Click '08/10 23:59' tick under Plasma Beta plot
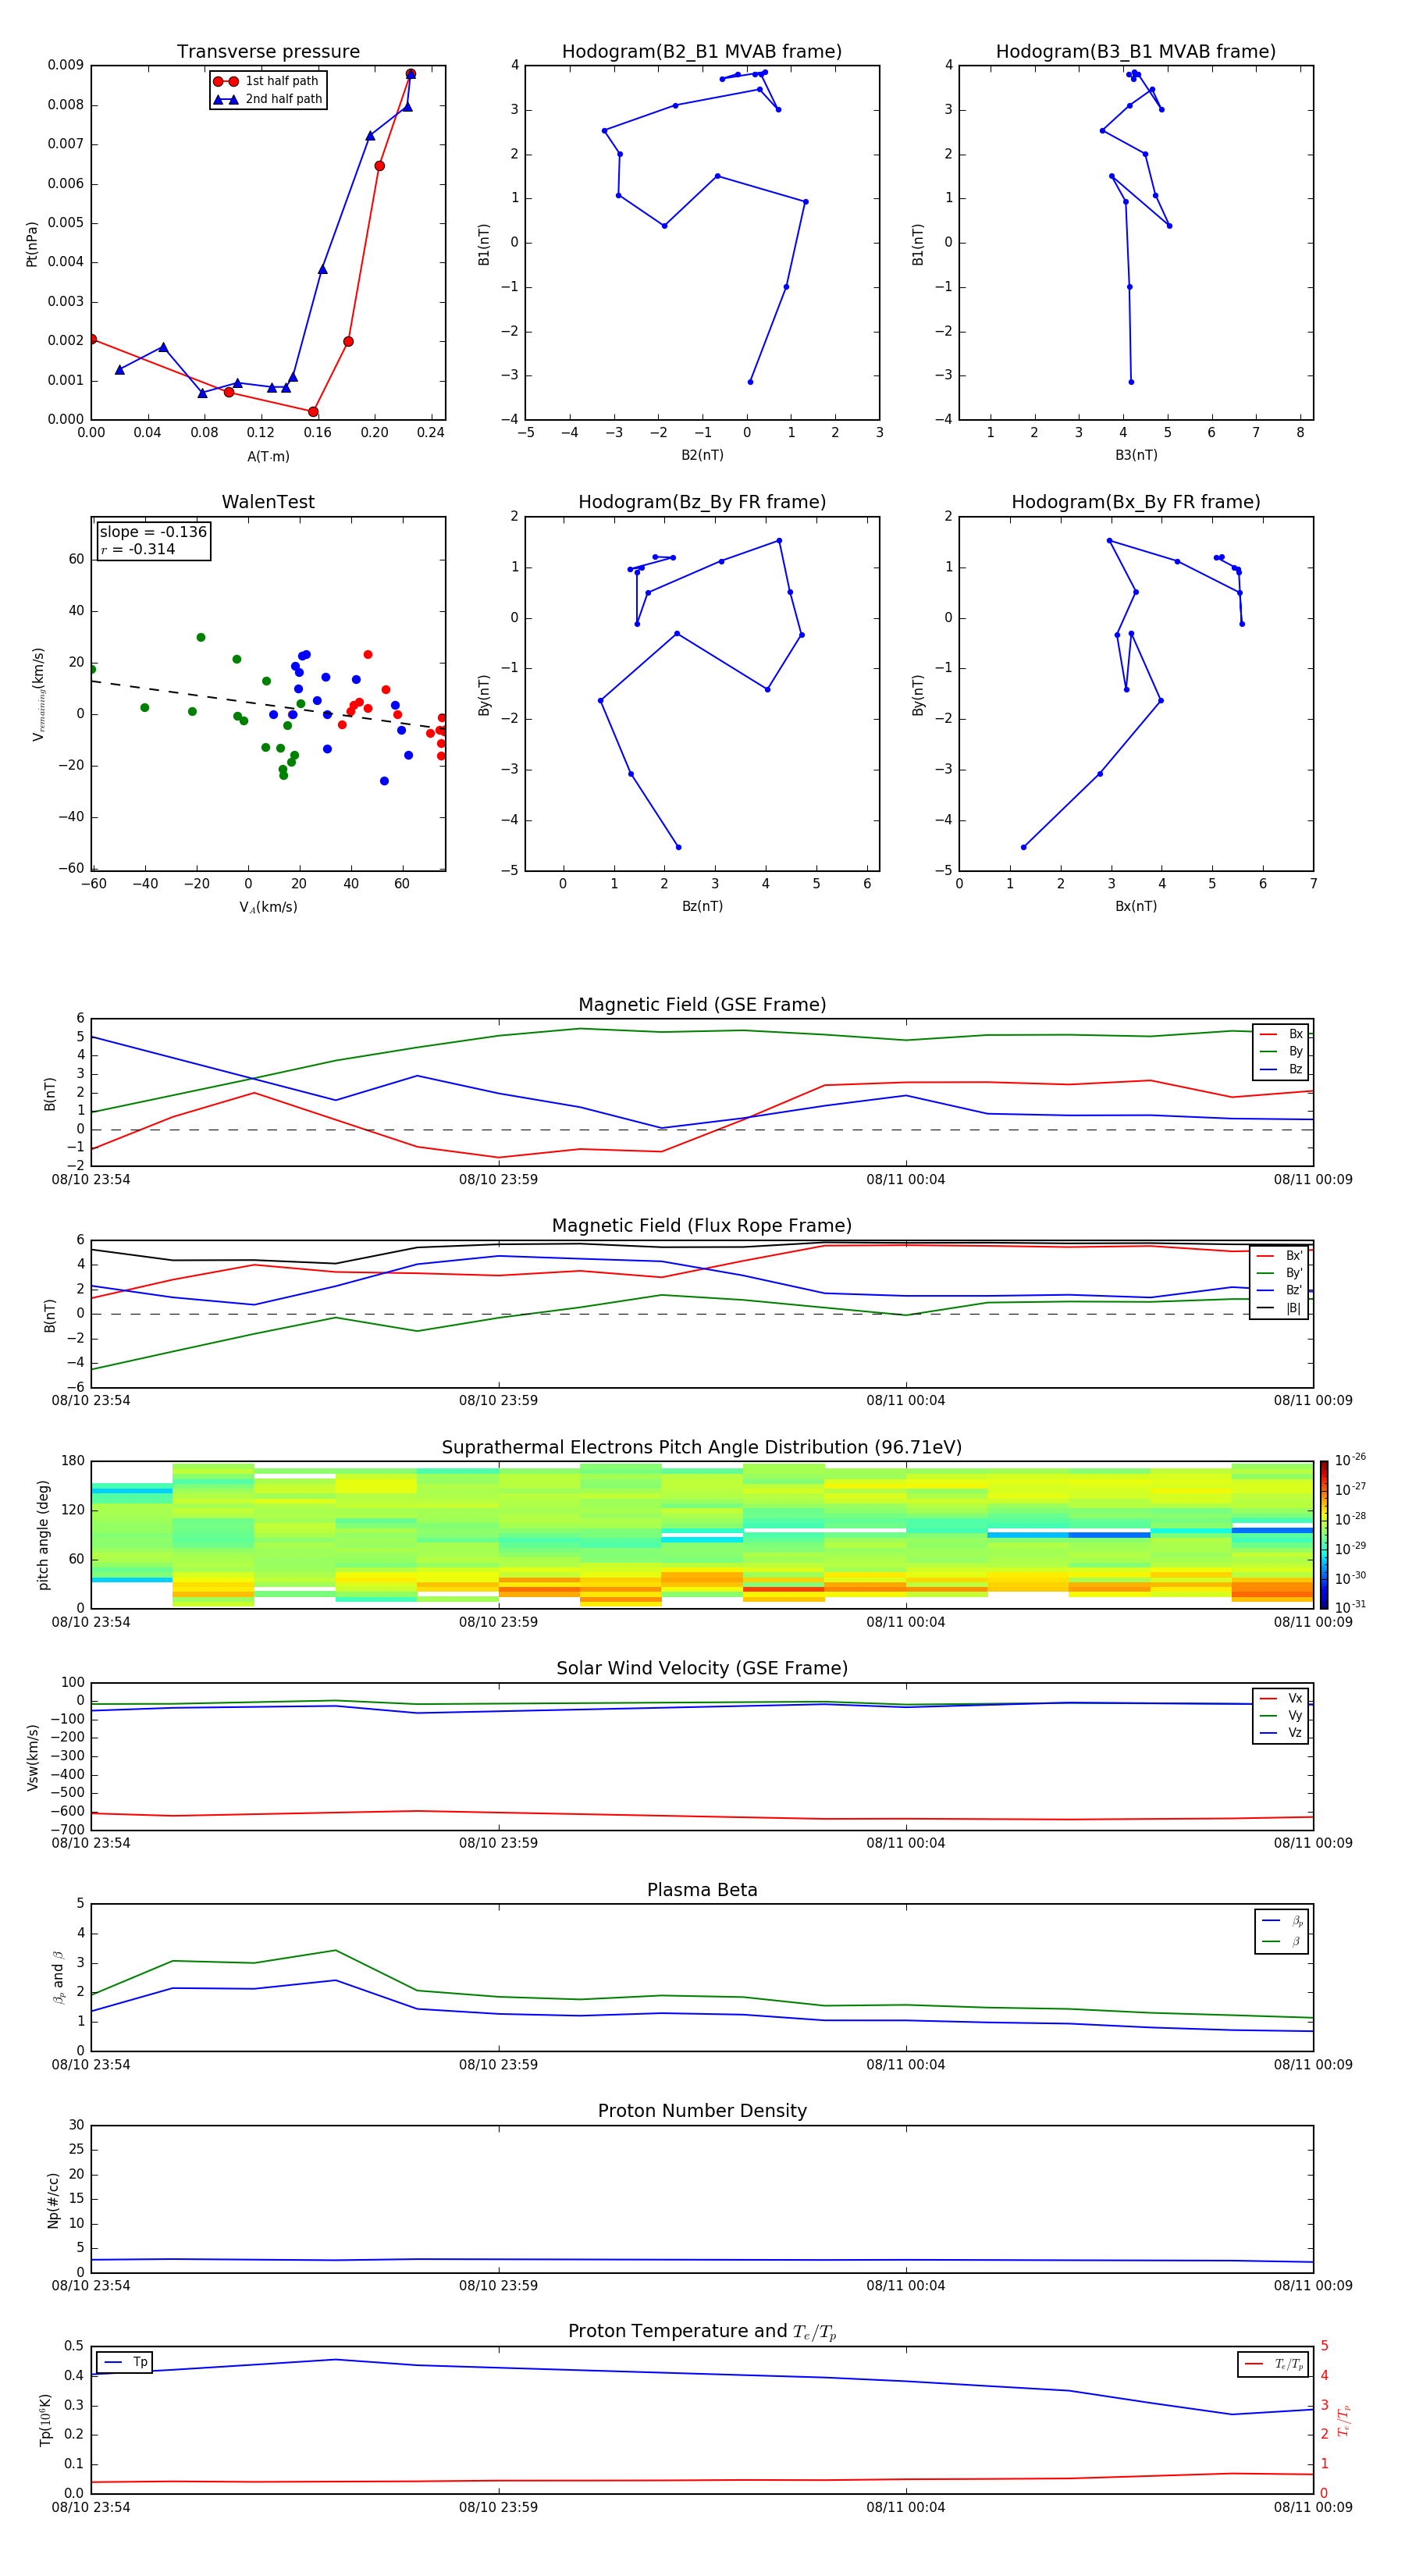Image resolution: width=1405 pixels, height=2576 pixels. click(498, 2065)
